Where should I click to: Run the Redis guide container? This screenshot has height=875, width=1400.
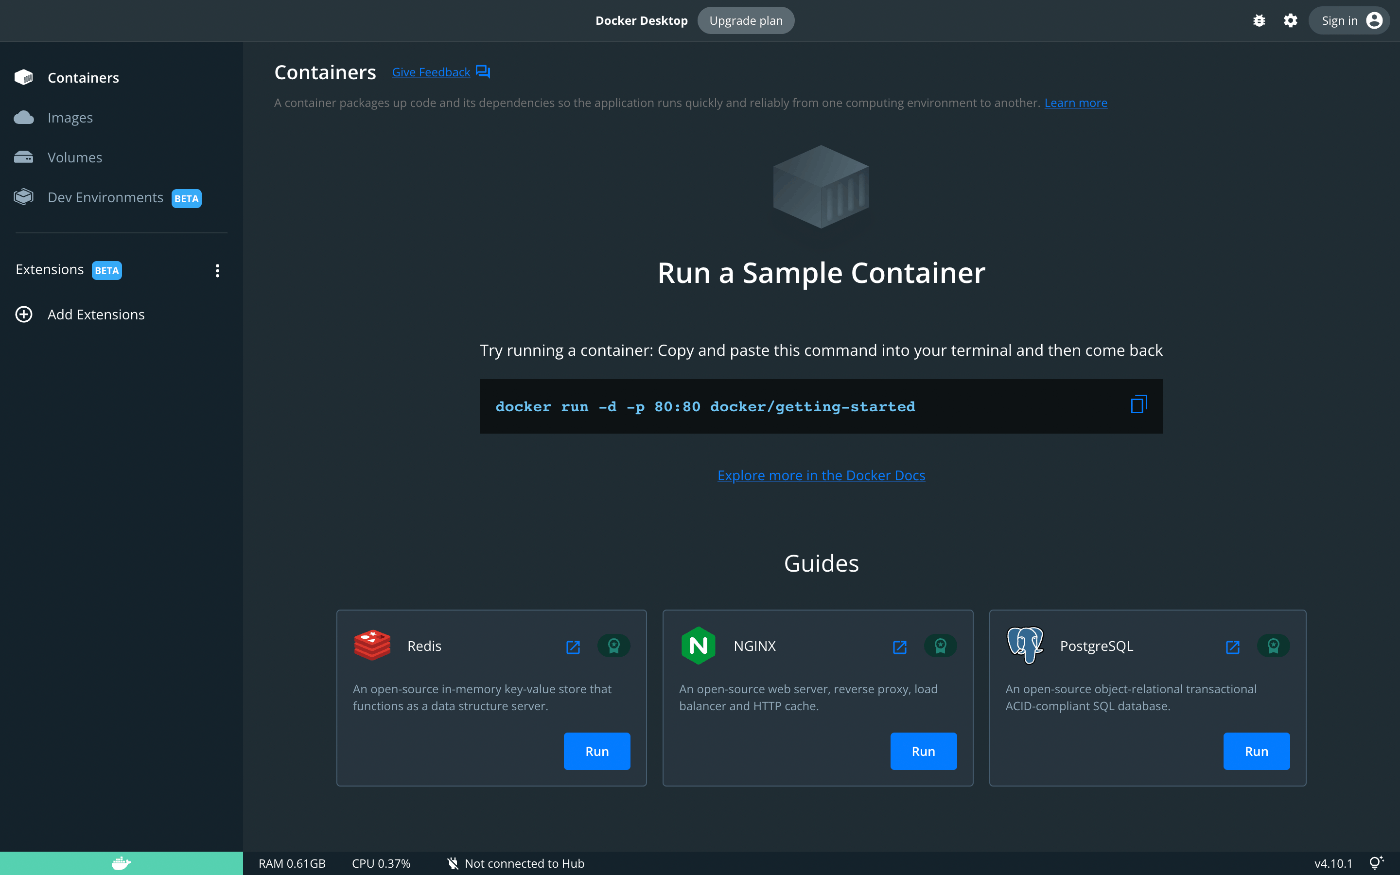tap(597, 751)
